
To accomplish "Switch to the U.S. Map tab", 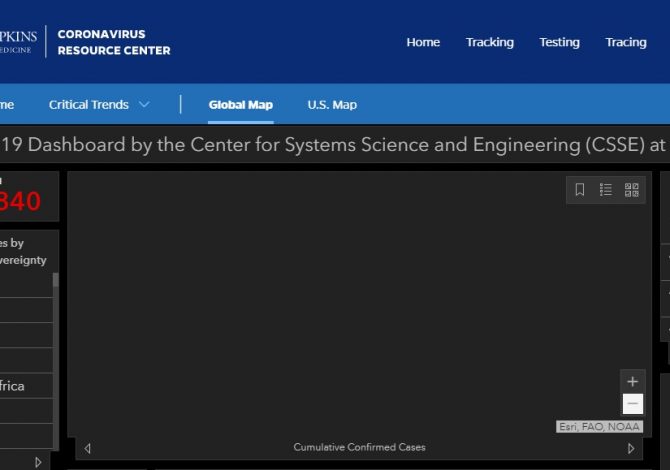I will point(332,105).
